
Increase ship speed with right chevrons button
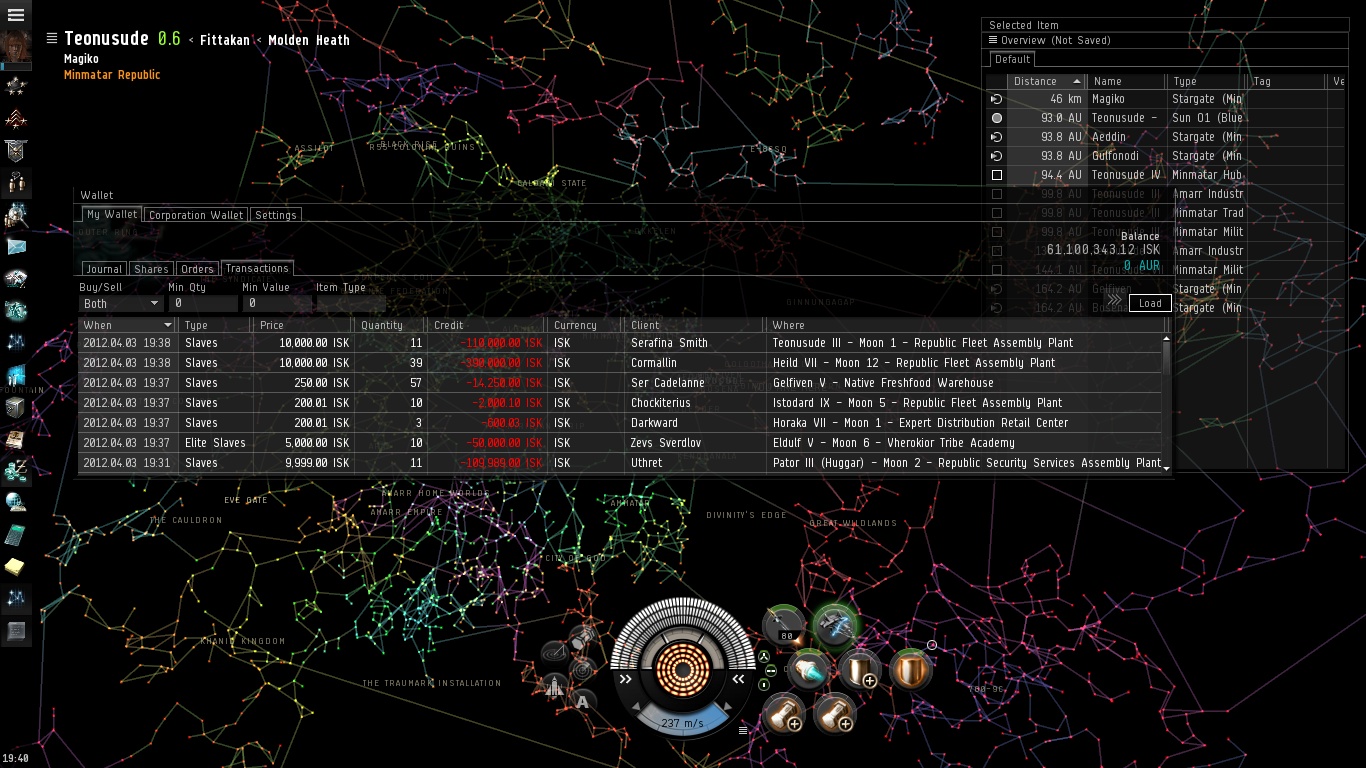click(739, 679)
